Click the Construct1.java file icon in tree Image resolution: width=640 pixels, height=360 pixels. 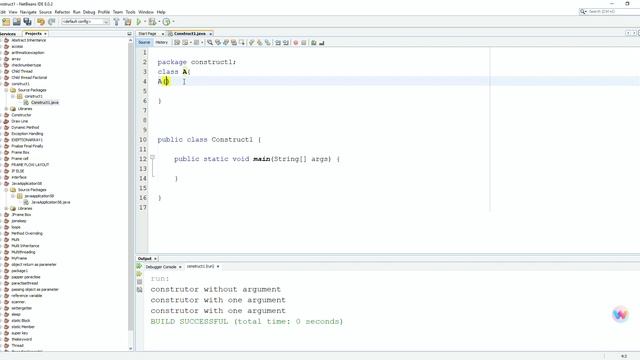26,102
